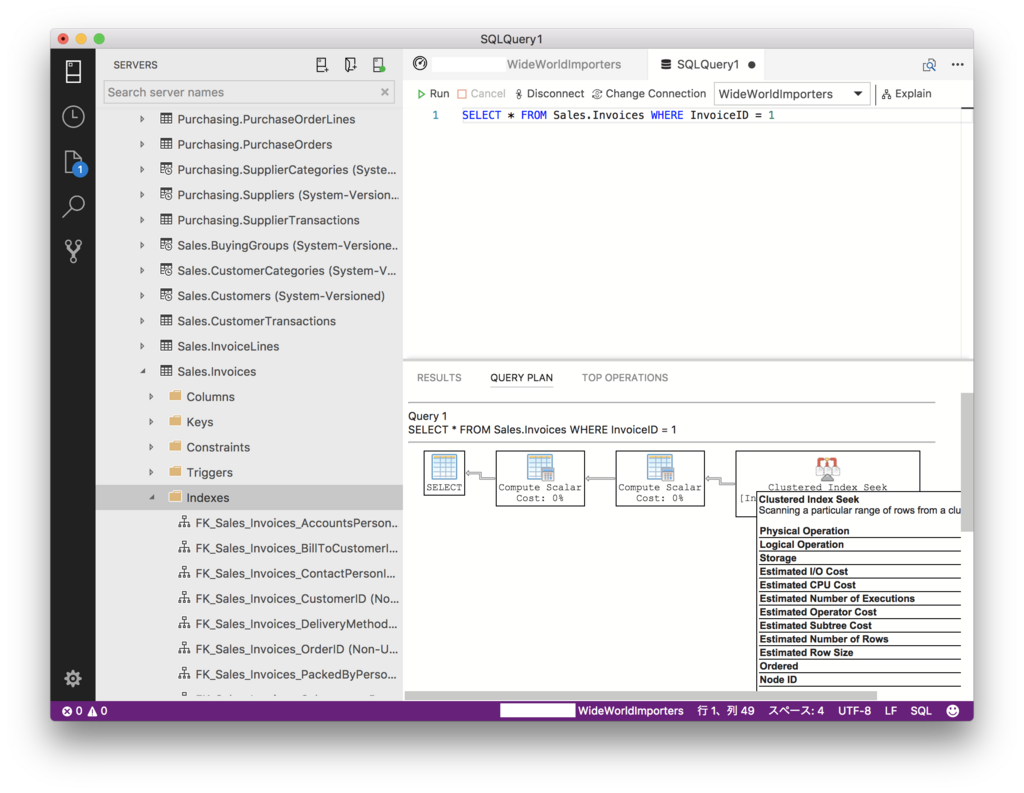
Task: Toggle the search query preview icon near tabs
Action: point(929,64)
